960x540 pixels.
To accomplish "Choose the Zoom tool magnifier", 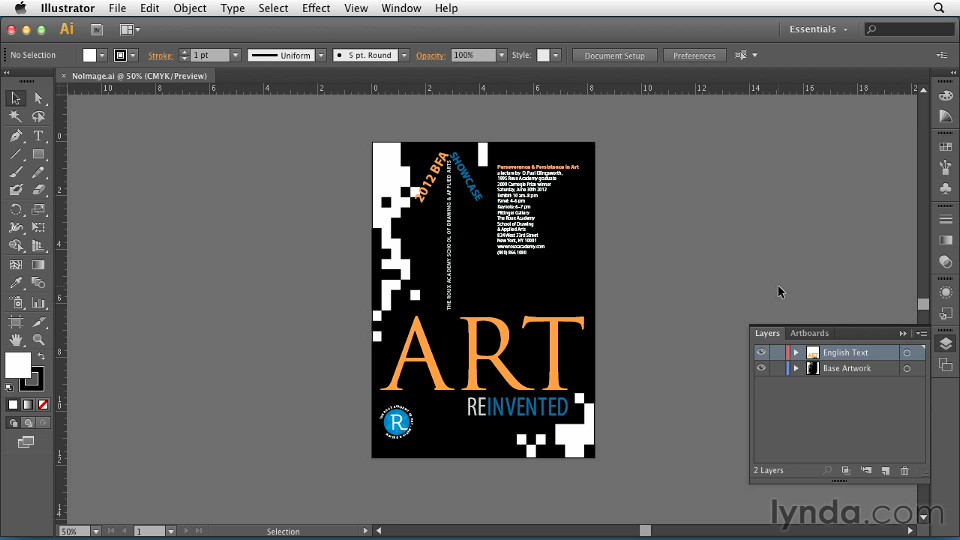I will click(x=38, y=341).
